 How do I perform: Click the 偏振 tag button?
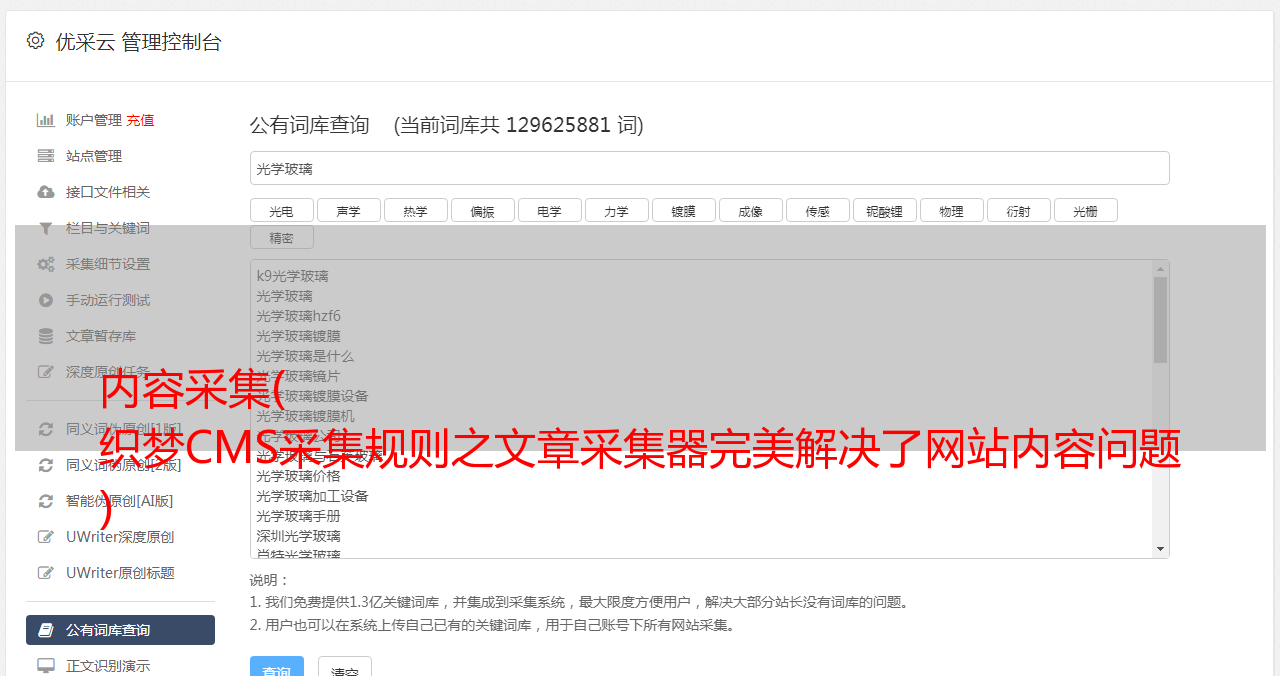(x=482, y=210)
